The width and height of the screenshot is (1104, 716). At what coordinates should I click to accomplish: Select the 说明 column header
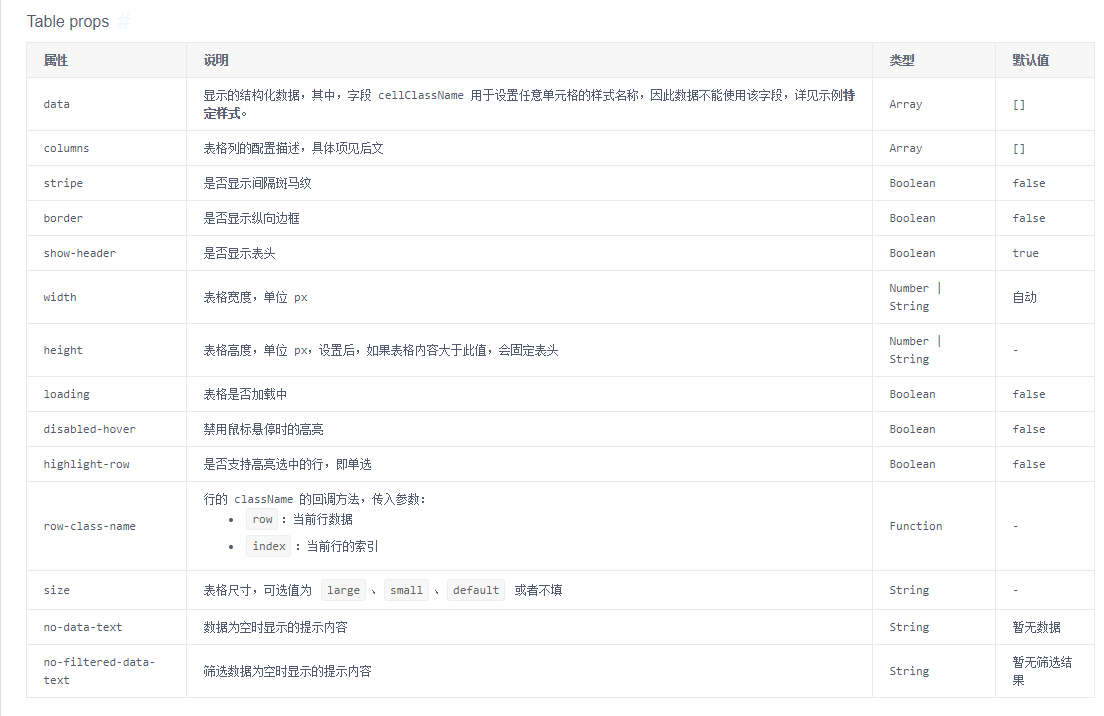216,60
